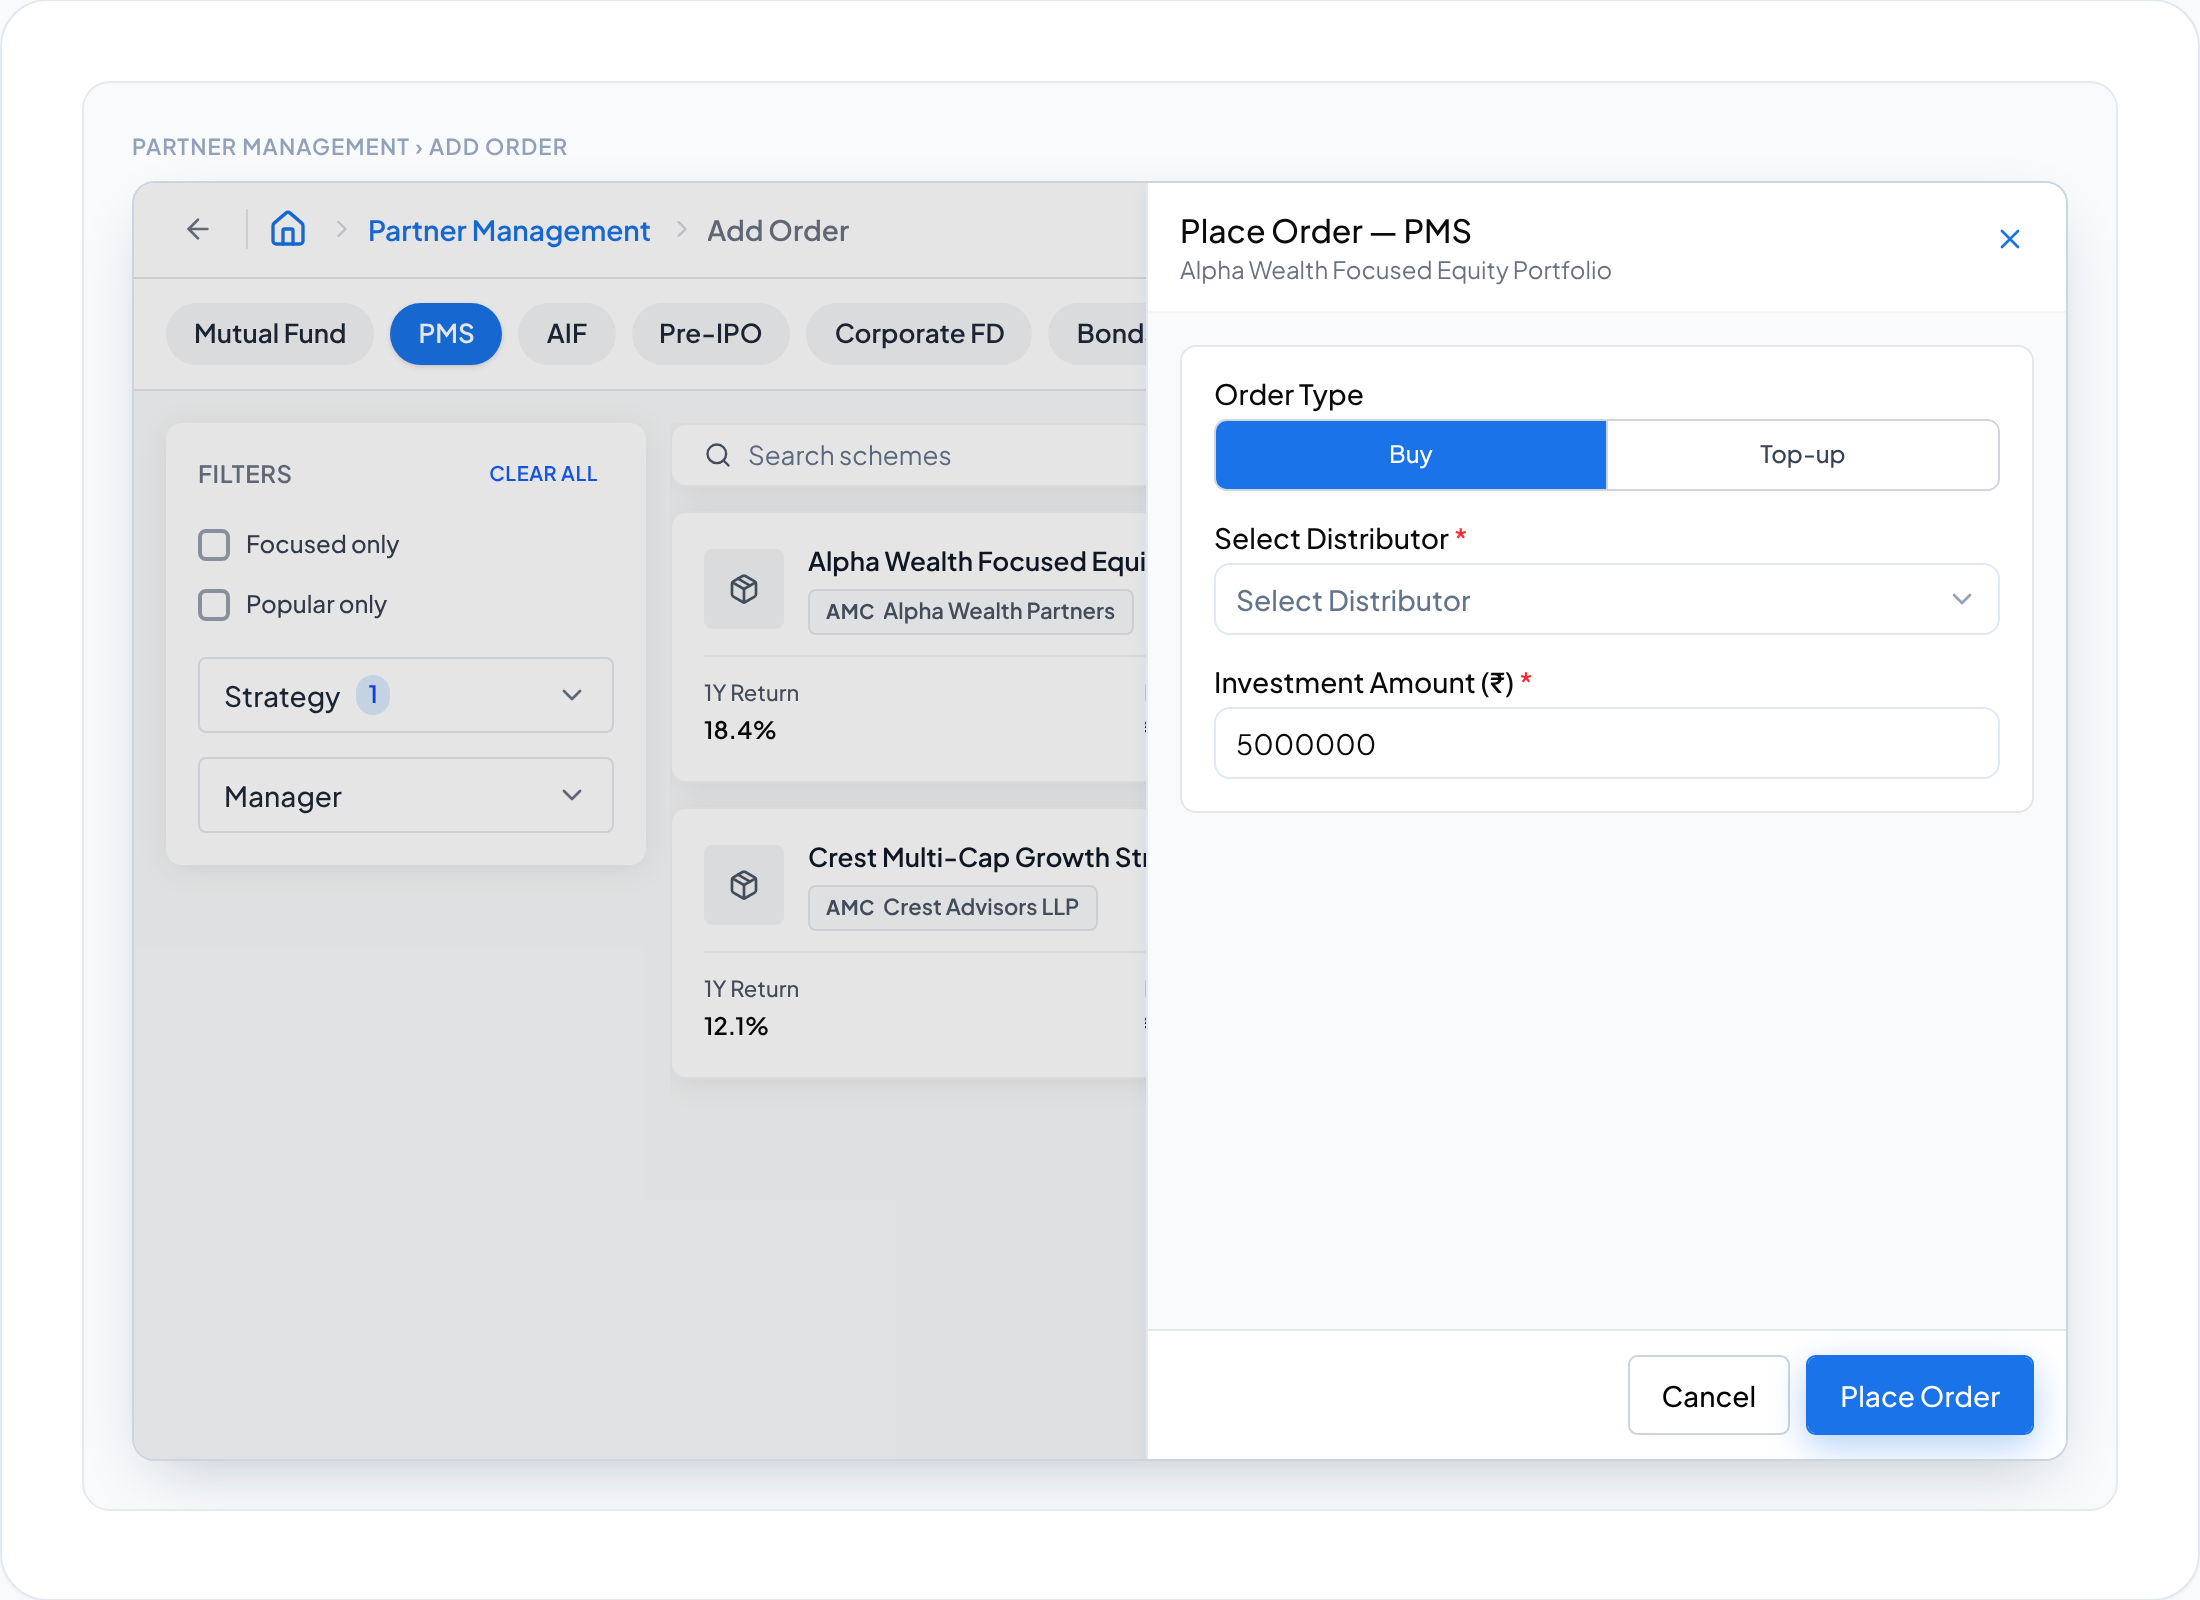
Task: Switch to the Mutual Fund tab
Action: (270, 334)
